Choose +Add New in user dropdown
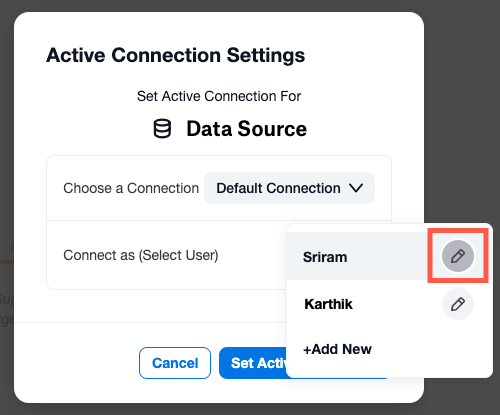The image size is (500, 415). pos(337,349)
